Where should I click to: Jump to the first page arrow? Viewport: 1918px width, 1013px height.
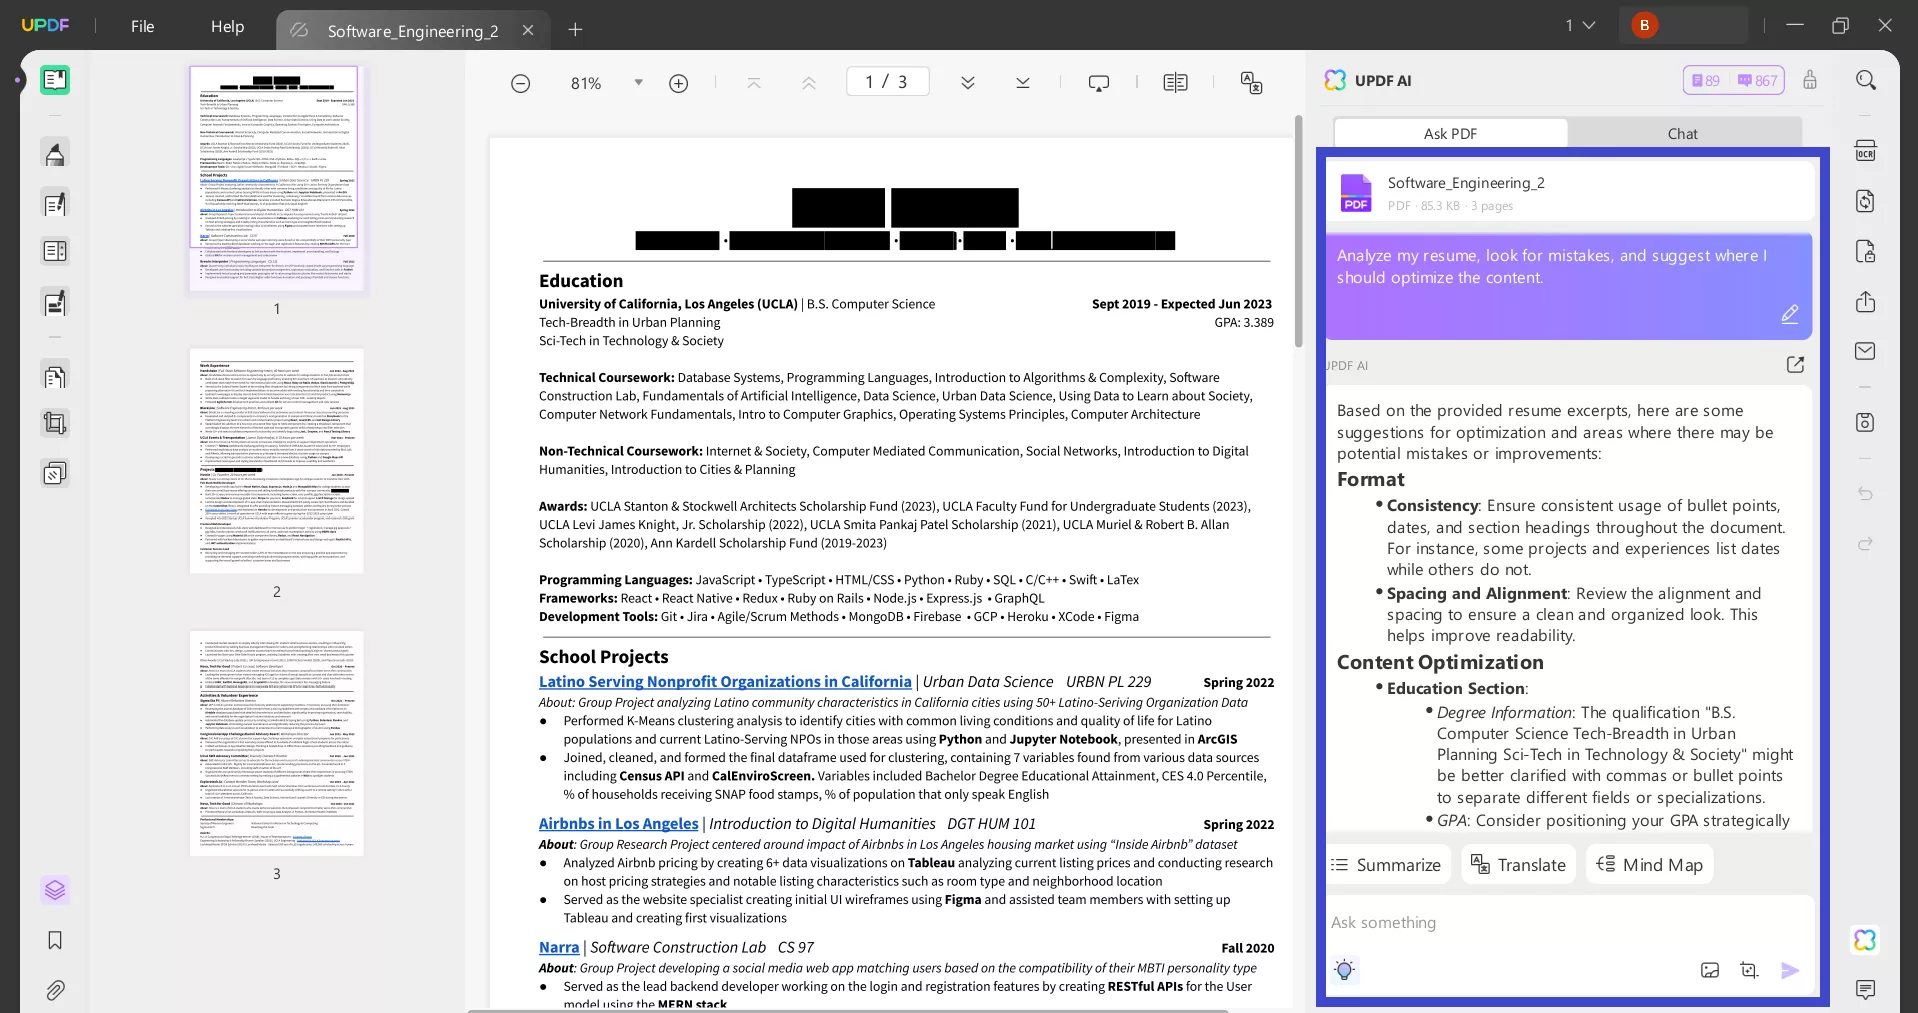(x=754, y=83)
